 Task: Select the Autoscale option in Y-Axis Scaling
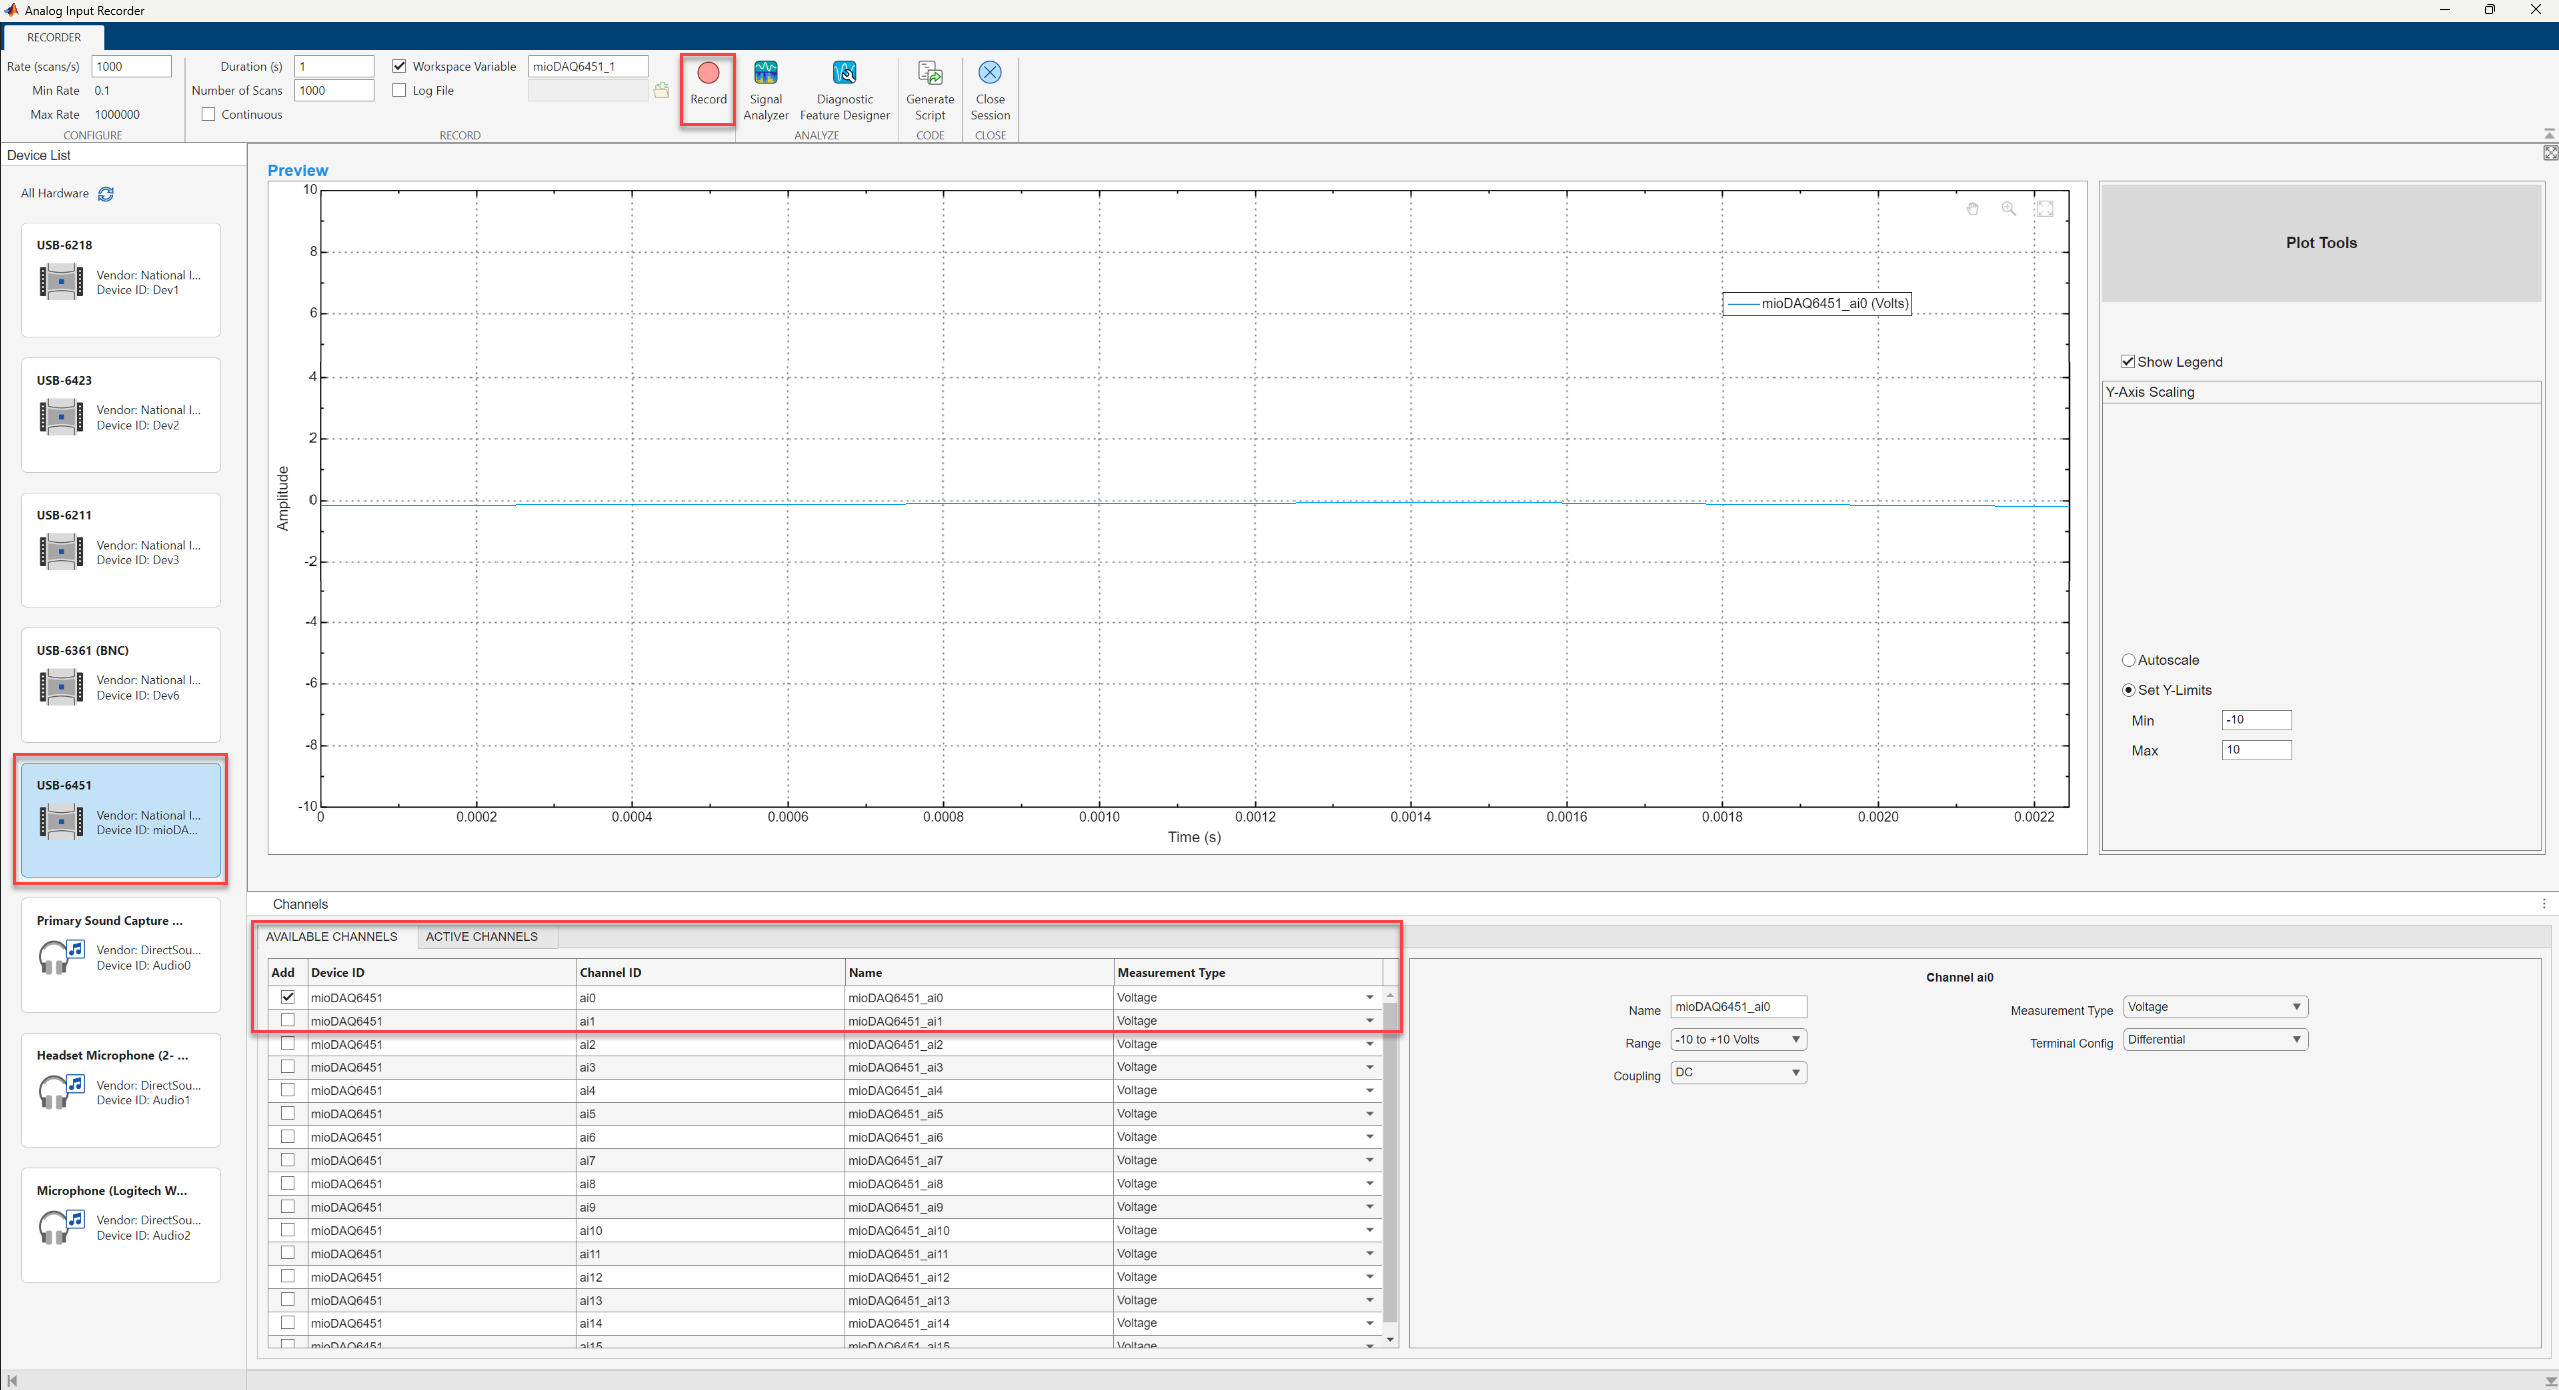pos(2129,659)
